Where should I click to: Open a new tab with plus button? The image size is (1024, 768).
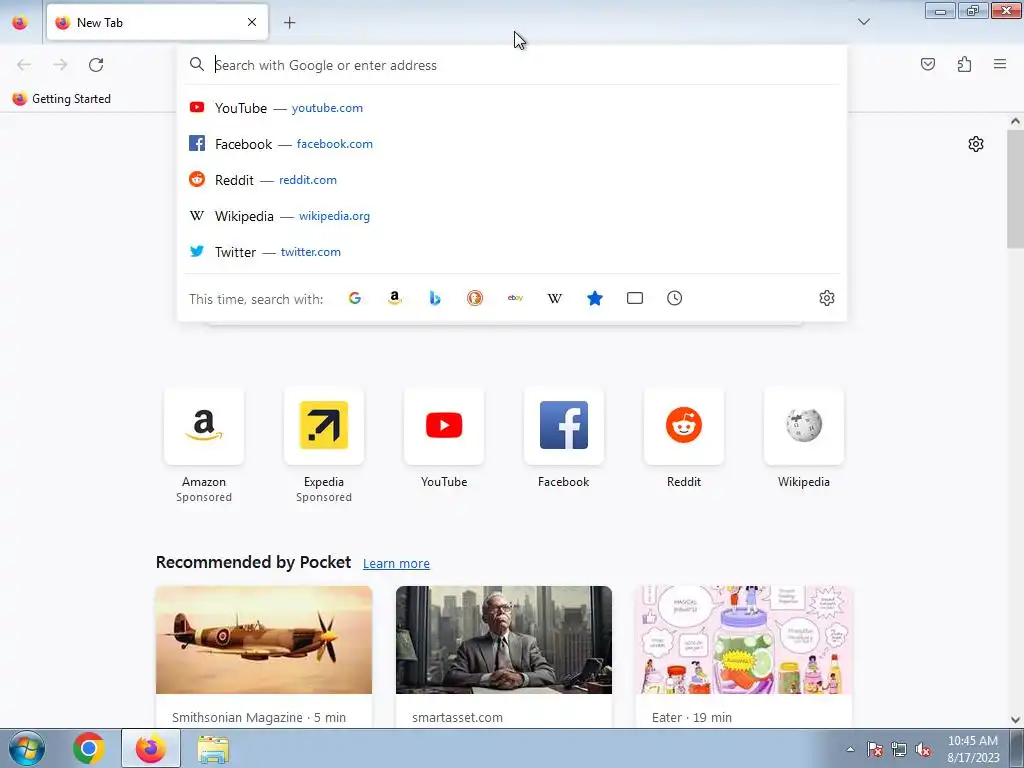tap(289, 23)
